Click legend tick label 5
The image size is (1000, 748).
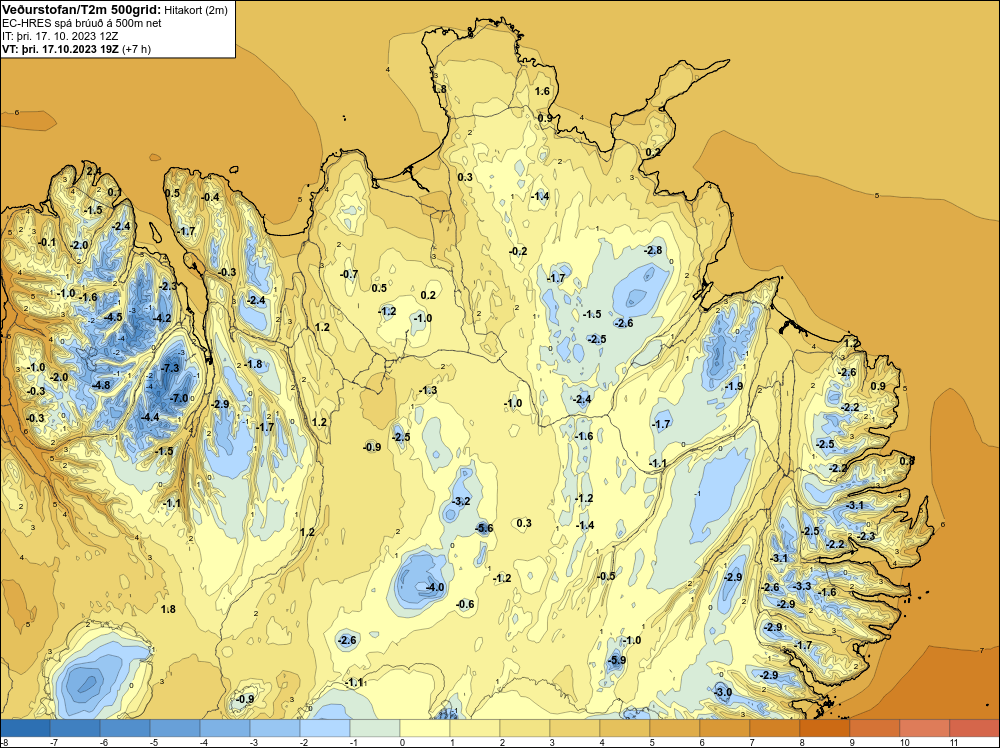pos(652,742)
